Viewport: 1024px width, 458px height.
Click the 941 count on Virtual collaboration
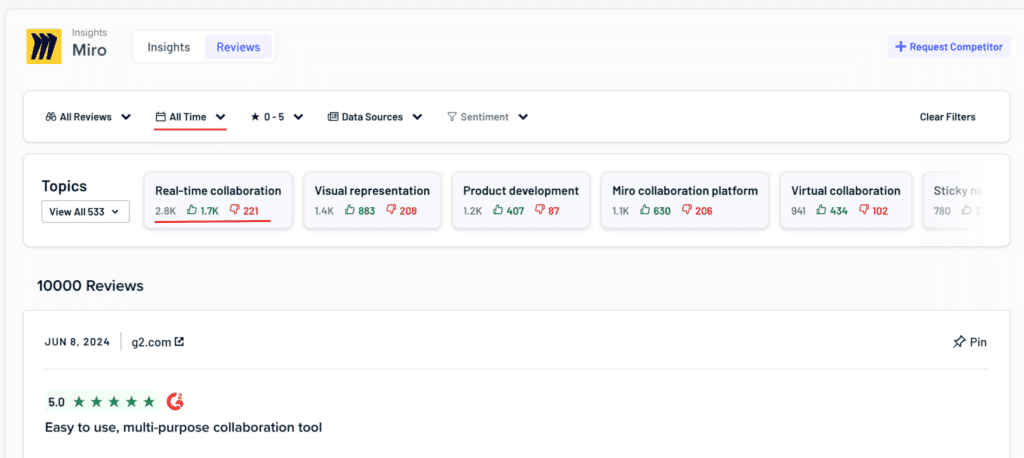point(799,210)
